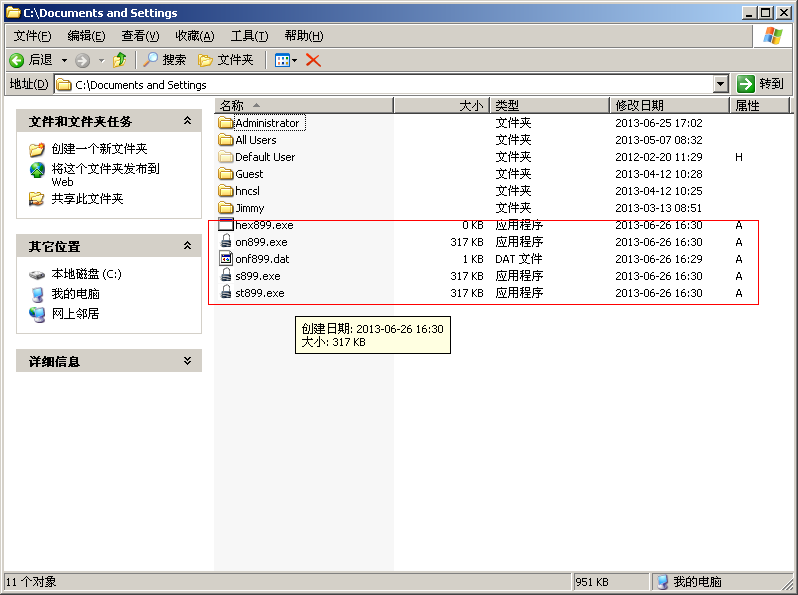Click the Forward arrow button
Screen dimensions: 798x595
click(x=82, y=61)
